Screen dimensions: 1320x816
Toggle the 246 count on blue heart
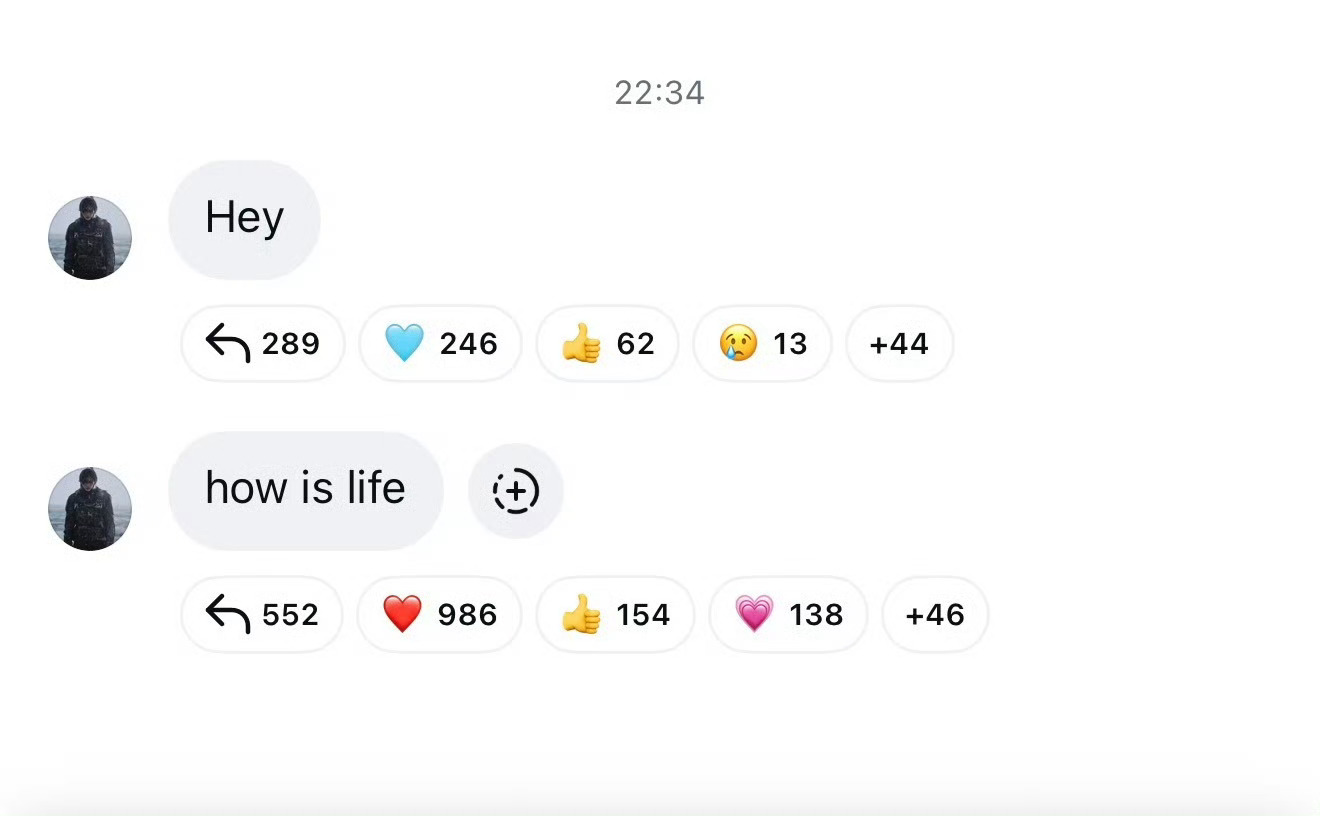[x=469, y=344]
